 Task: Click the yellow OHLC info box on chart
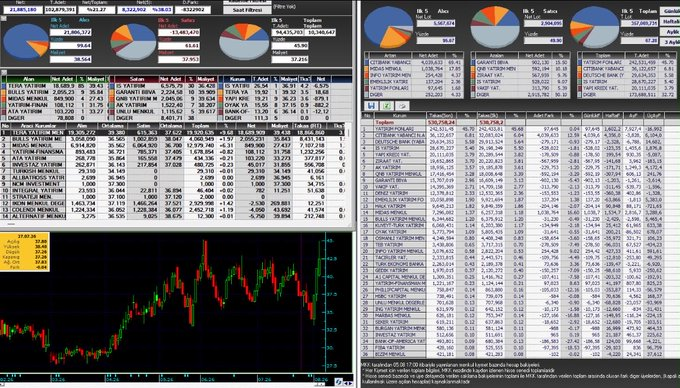coord(25,252)
